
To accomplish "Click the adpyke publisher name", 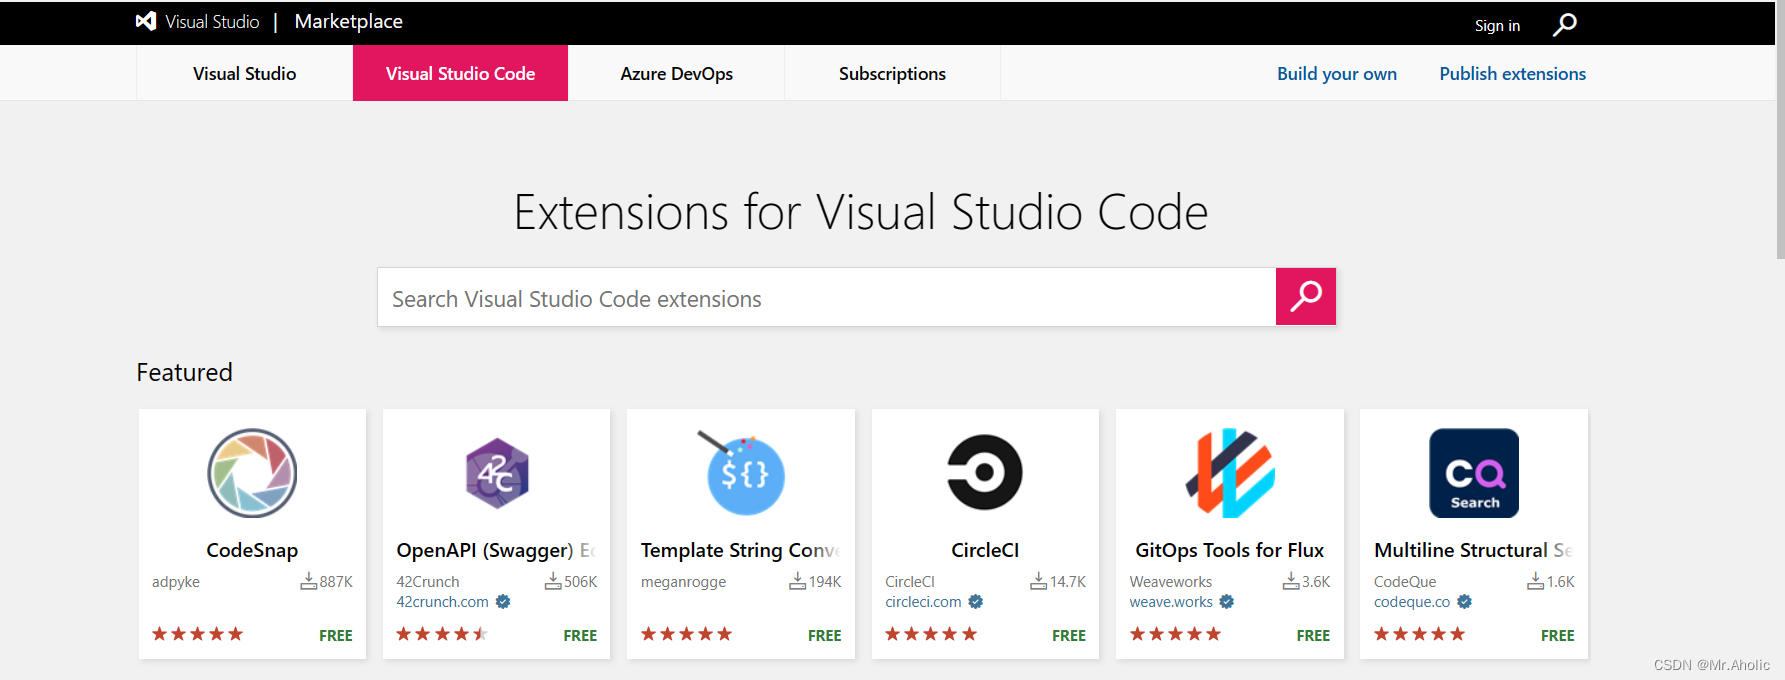I will [x=176, y=582].
